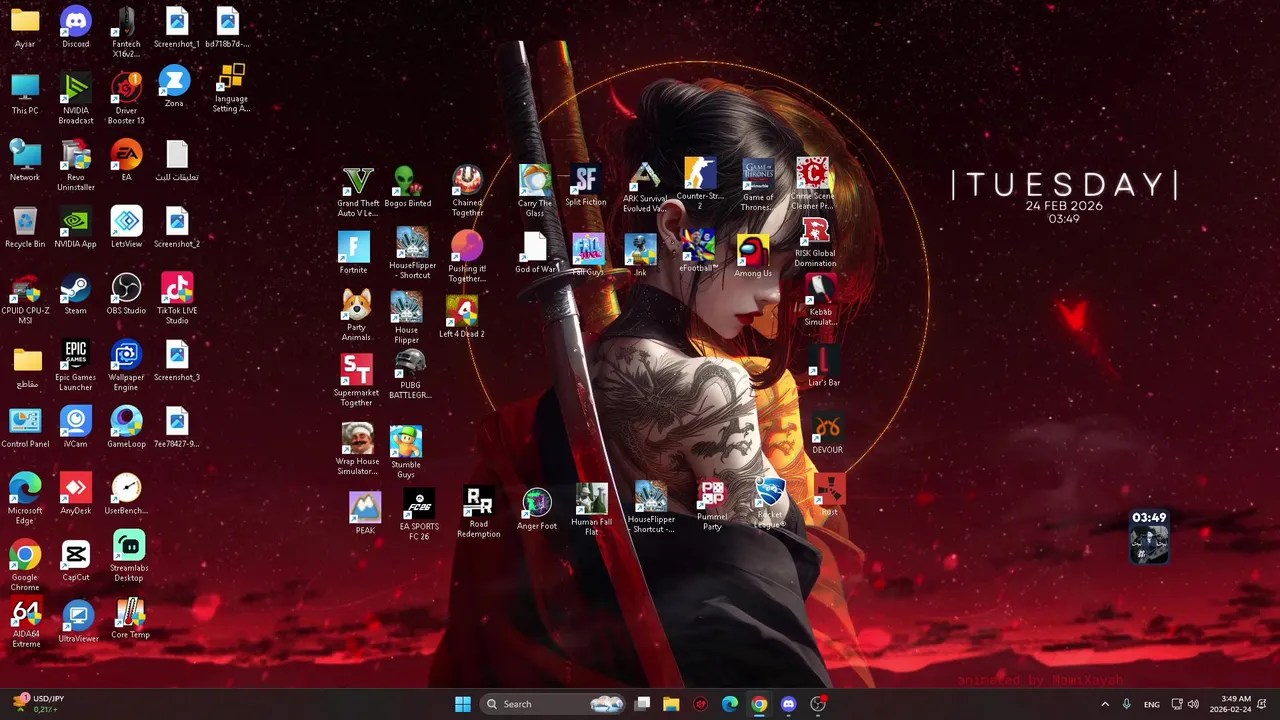1280x720 pixels.
Task: Select the Screenshot_2 file on desktop
Action: point(177,227)
